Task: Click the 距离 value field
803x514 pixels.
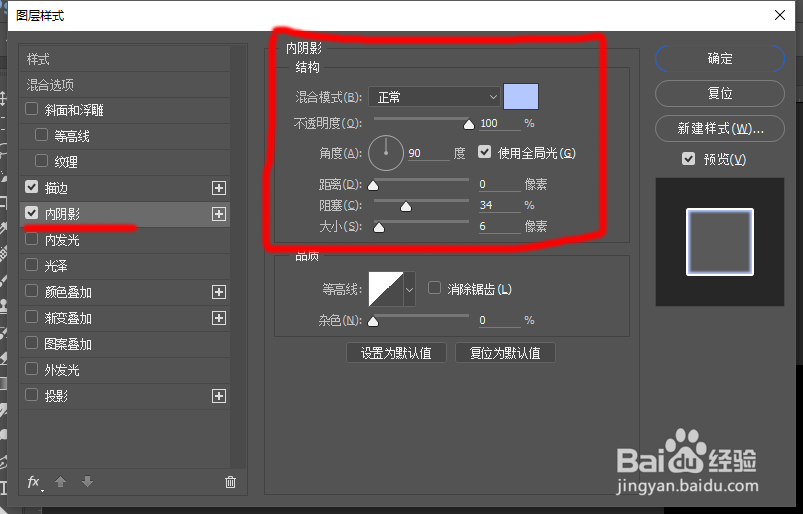Action: 499,184
